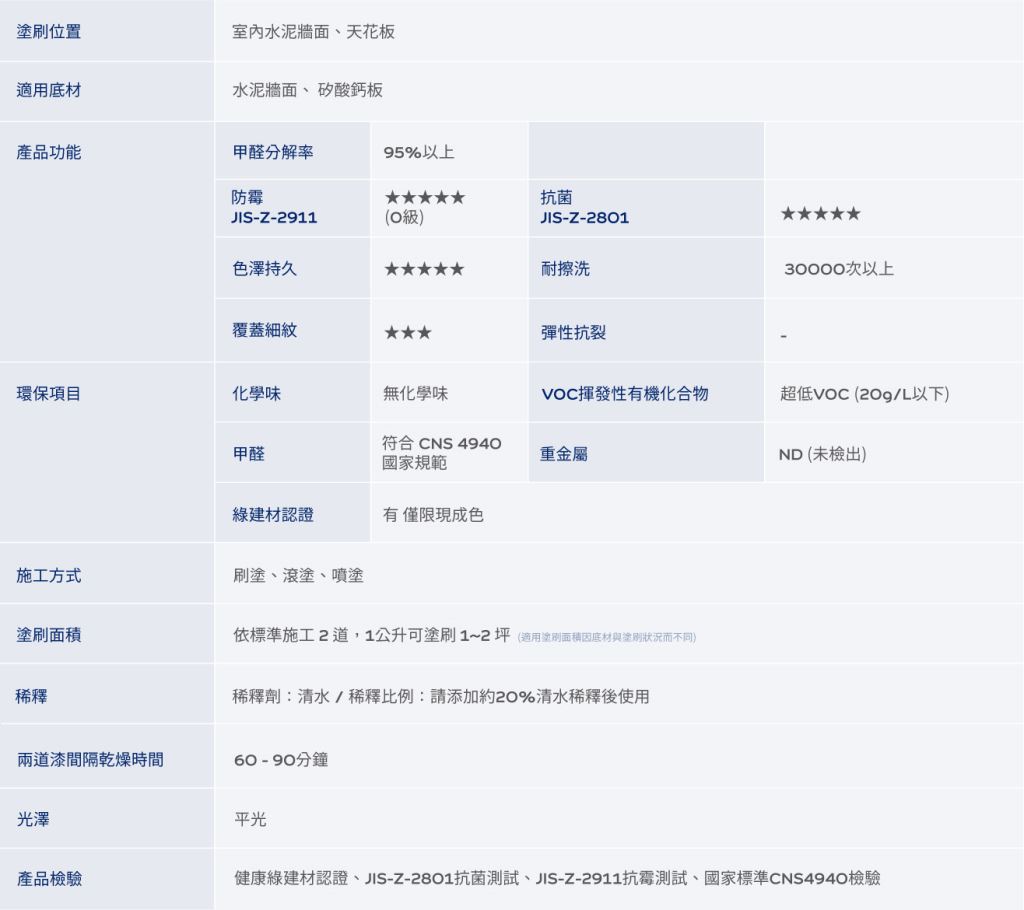This screenshot has width=1024, height=910.
Task: Click the five-star rating for 防霉
Action: click(x=424, y=198)
